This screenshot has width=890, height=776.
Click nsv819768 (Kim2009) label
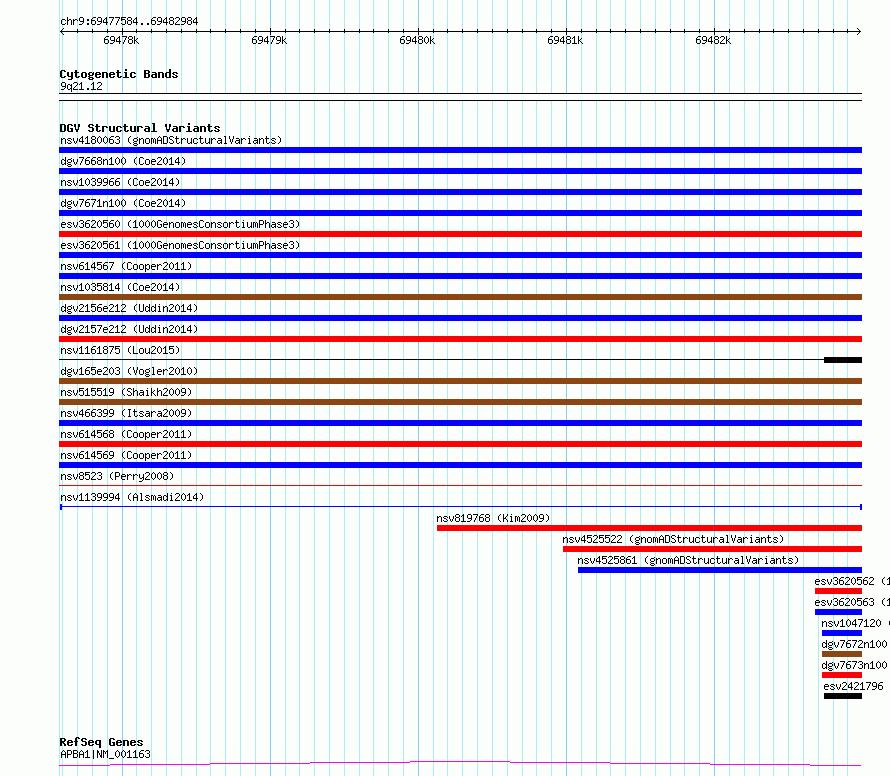click(493, 518)
